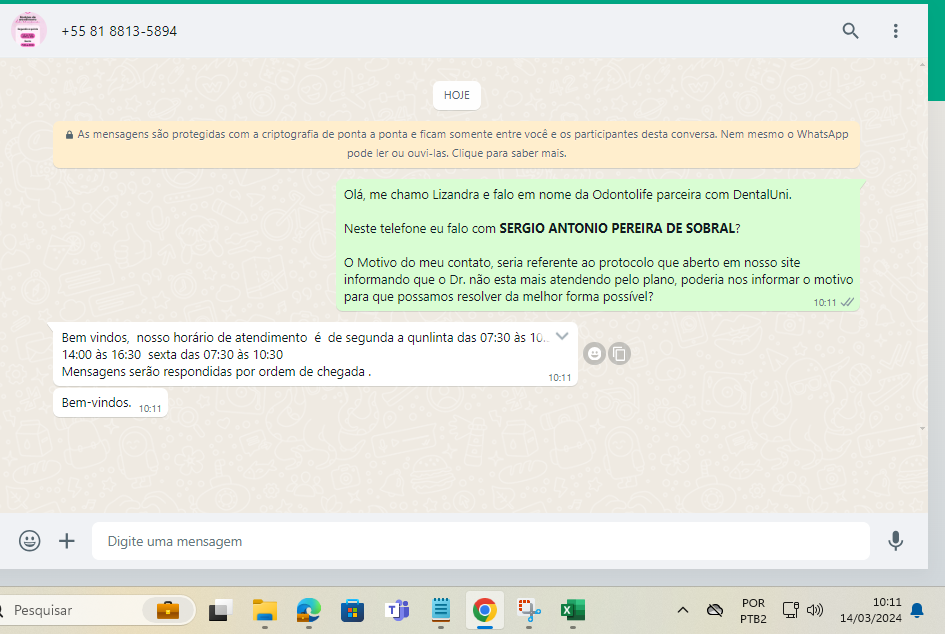945x634 pixels.
Task: Launch Microsoft Edge from taskbar
Action: [309, 610]
